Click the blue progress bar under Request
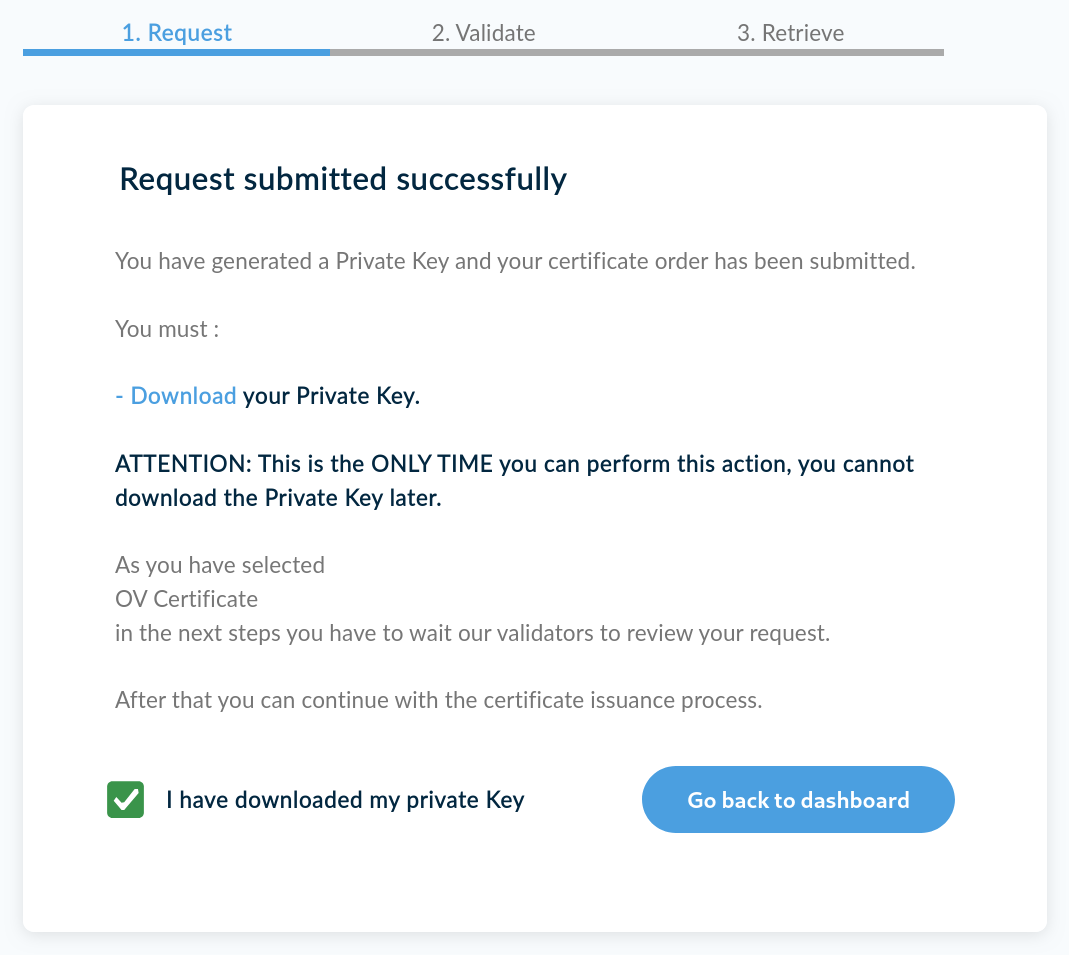The image size is (1069, 955). pos(176,52)
